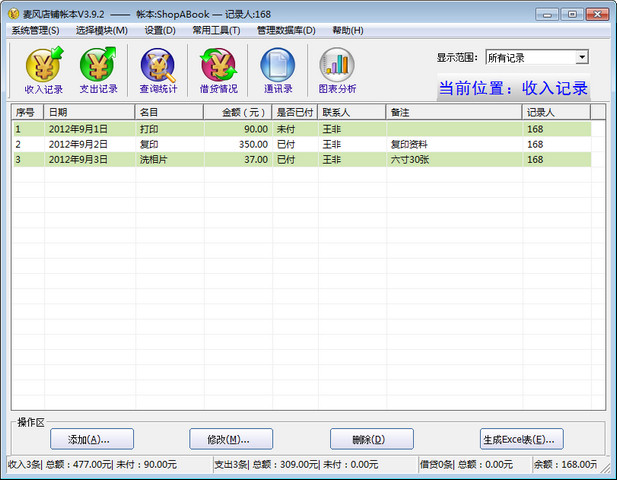Click the 查询统计 query statistics icon
This screenshot has height=480, width=617.
coord(158,70)
